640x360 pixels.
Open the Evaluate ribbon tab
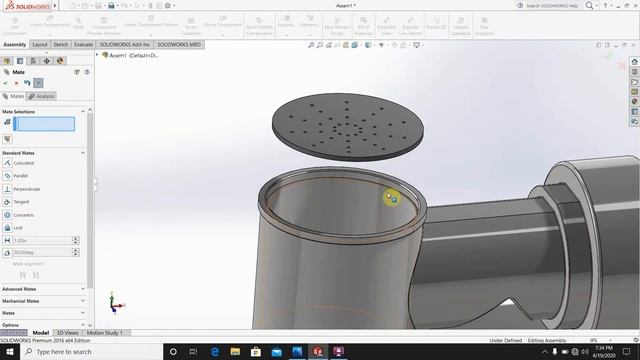pos(83,44)
